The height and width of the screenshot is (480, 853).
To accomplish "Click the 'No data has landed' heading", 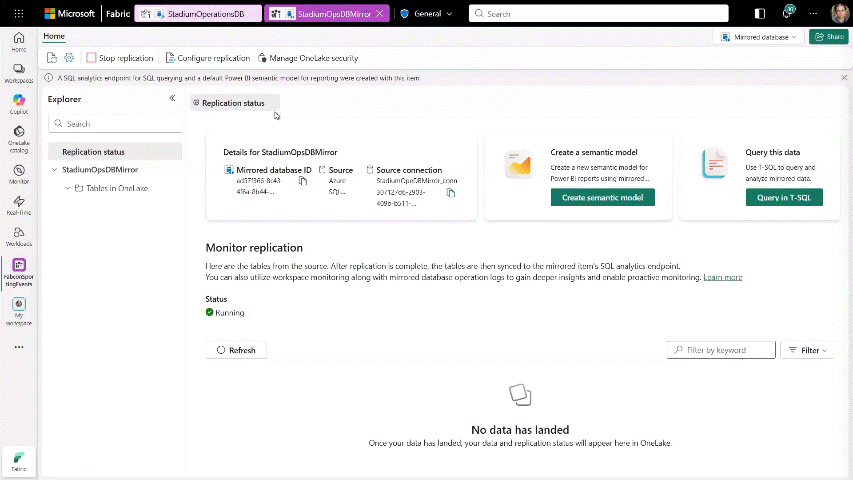I will [x=520, y=430].
